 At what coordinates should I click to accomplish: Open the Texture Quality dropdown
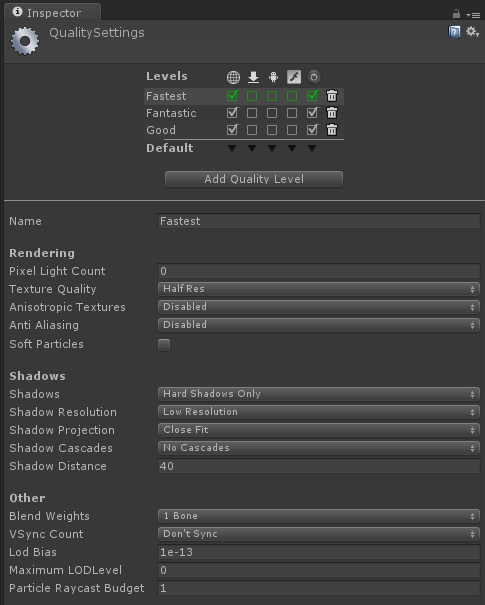pyautogui.click(x=319, y=289)
